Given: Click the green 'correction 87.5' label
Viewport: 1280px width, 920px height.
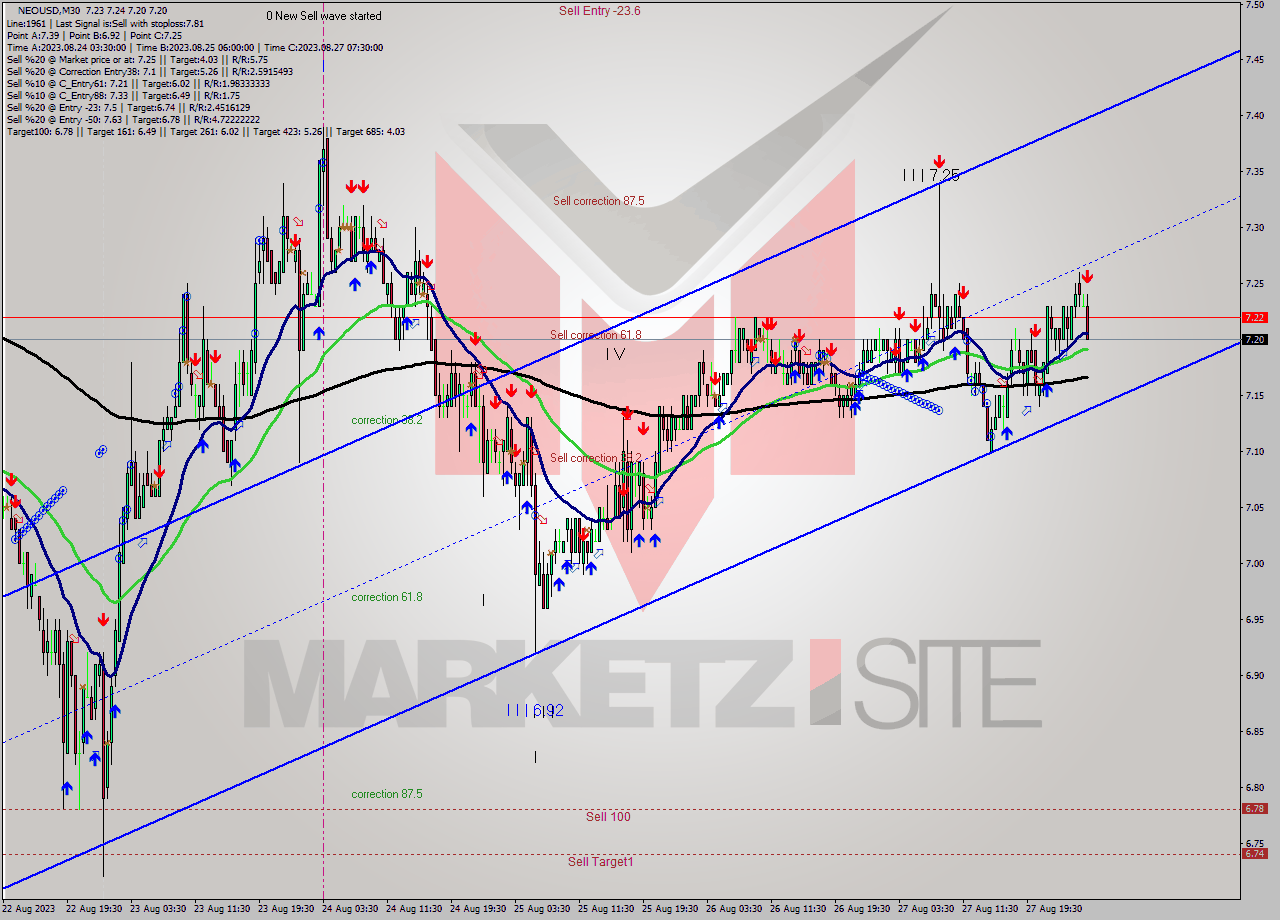Looking at the screenshot, I should click(387, 794).
